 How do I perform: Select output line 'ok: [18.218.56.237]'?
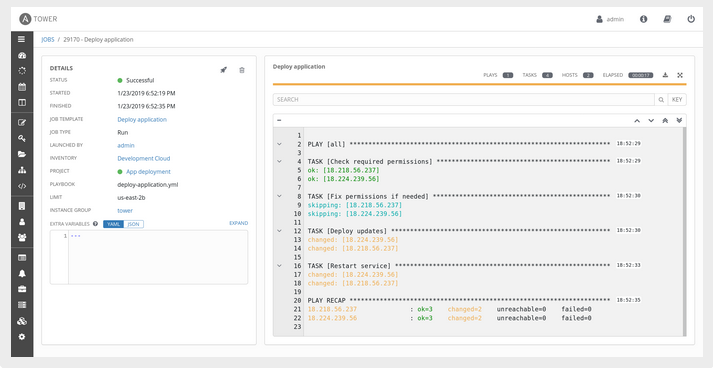point(343,170)
